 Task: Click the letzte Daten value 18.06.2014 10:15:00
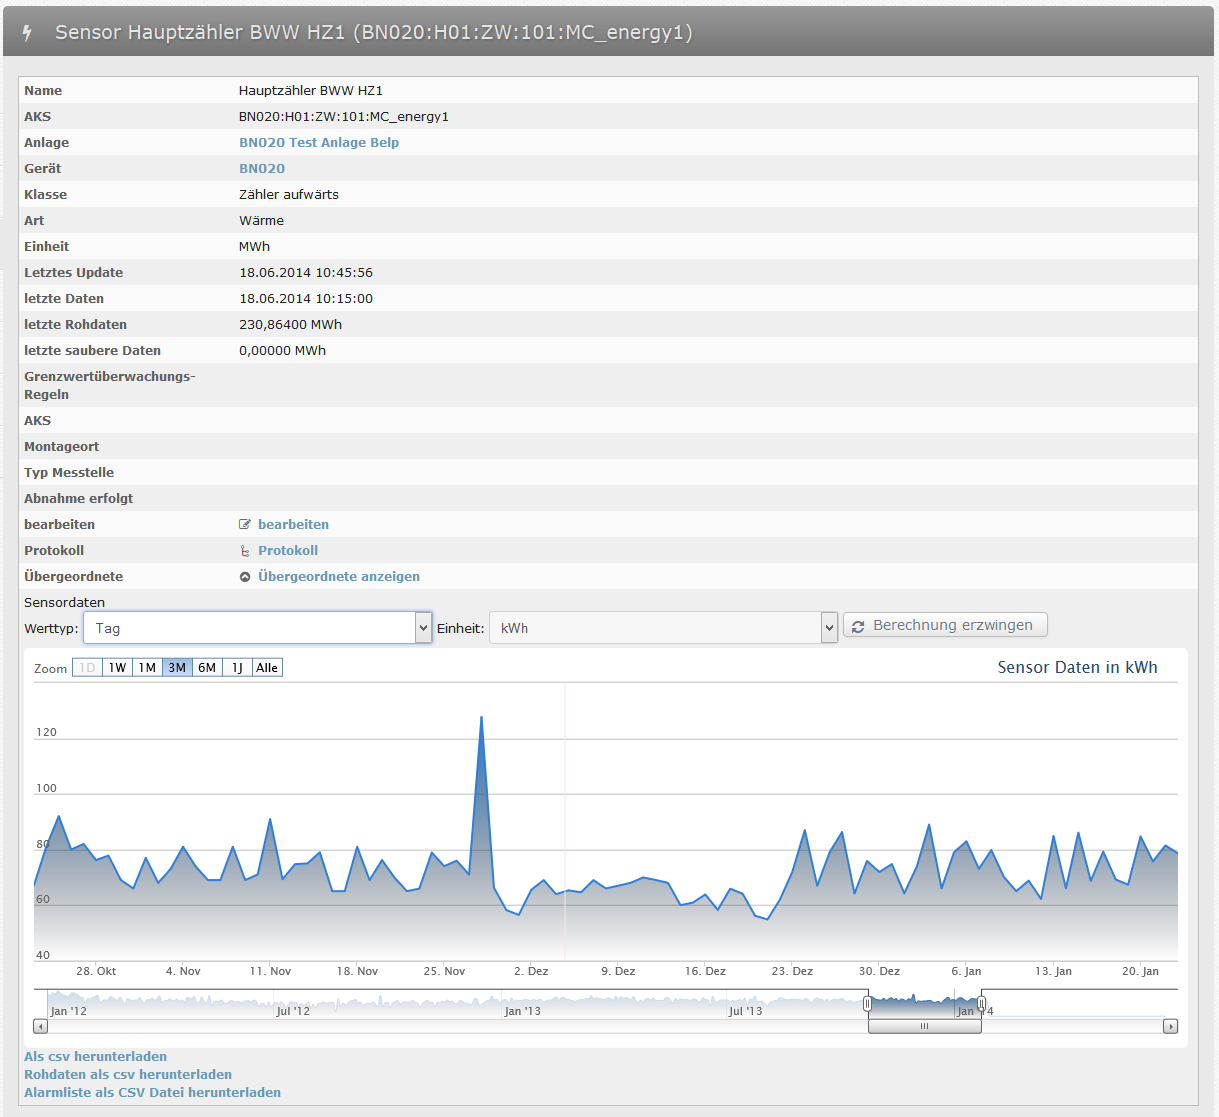click(x=306, y=298)
